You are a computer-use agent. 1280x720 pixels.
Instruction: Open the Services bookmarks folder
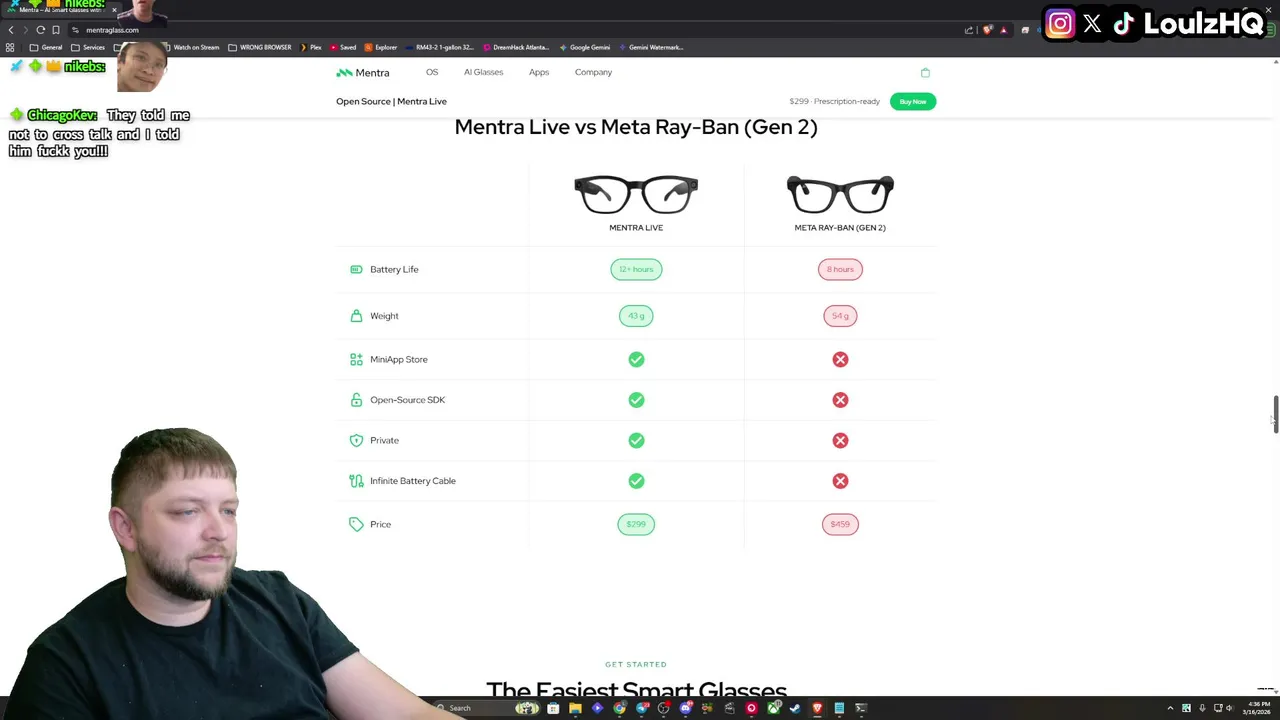pyautogui.click(x=88, y=47)
